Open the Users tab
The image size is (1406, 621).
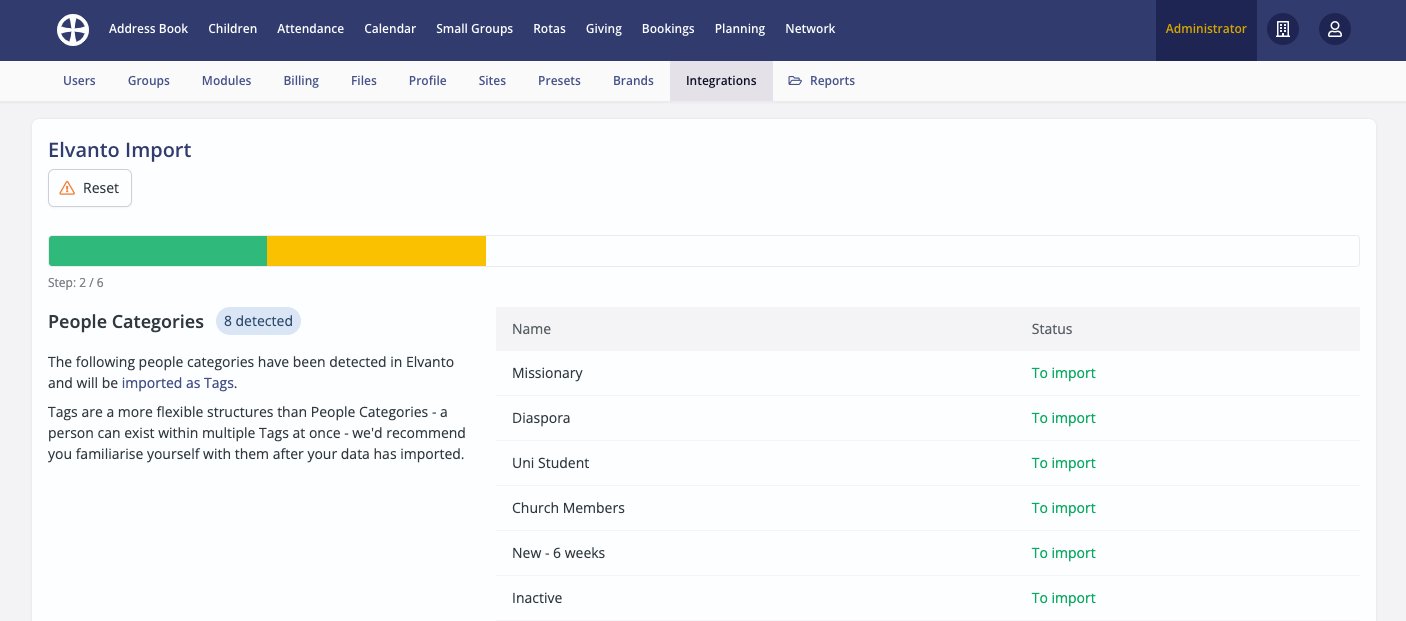click(79, 81)
